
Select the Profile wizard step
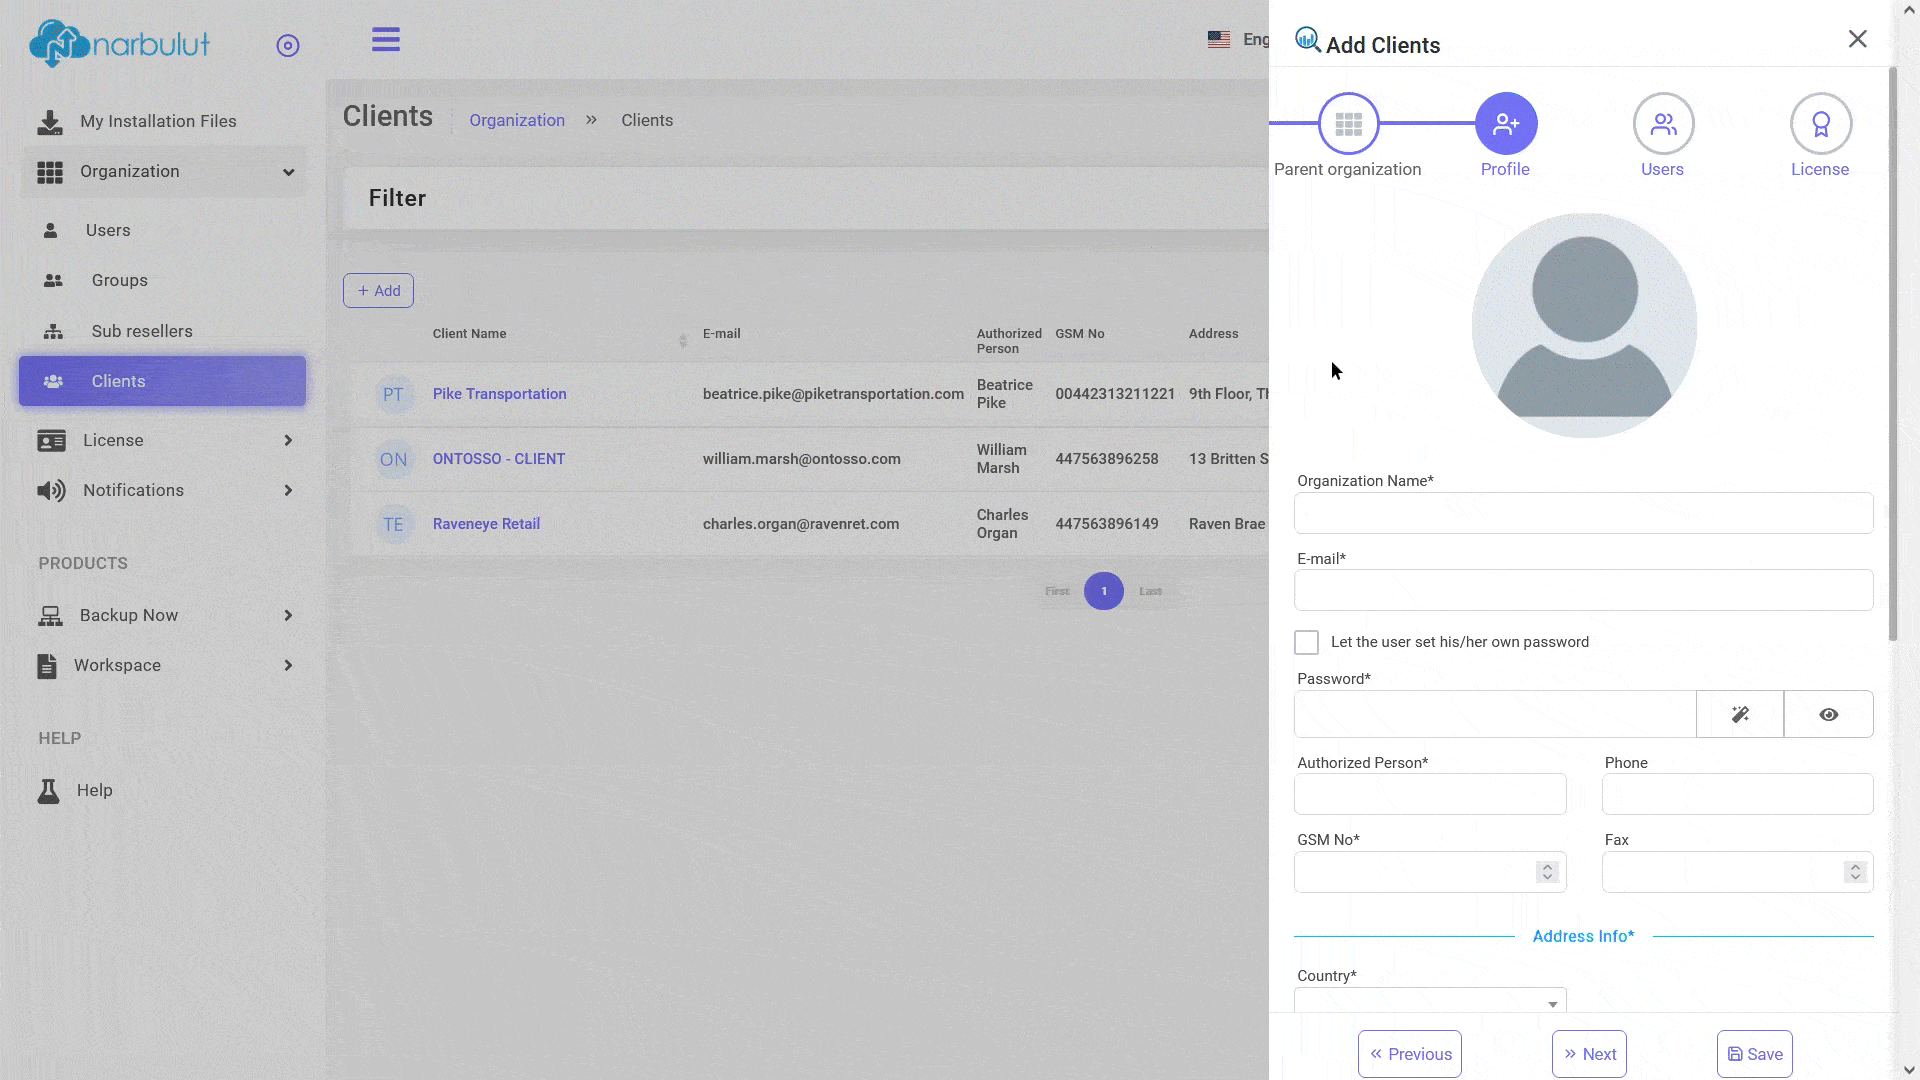(x=1506, y=124)
